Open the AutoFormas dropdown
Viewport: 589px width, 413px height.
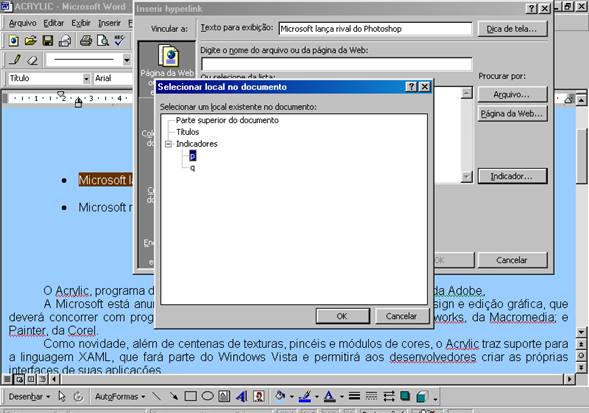(x=120, y=396)
